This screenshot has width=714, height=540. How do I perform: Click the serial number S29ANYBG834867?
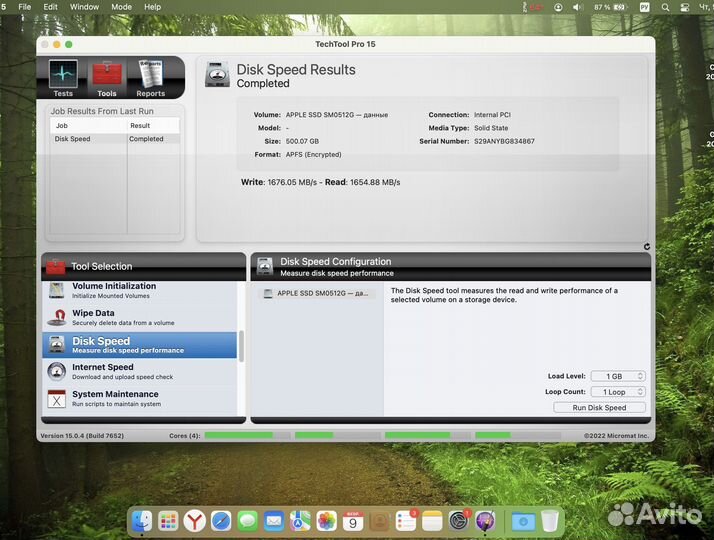point(504,141)
